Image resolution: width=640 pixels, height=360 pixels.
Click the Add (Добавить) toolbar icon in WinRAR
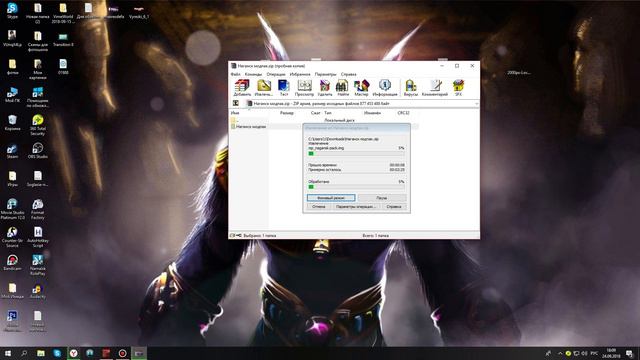tap(242, 87)
